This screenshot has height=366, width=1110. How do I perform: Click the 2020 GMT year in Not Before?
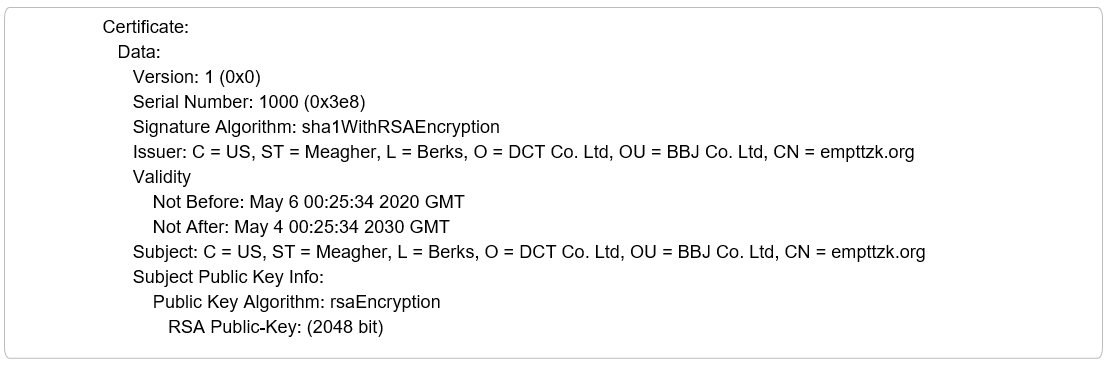click(422, 202)
